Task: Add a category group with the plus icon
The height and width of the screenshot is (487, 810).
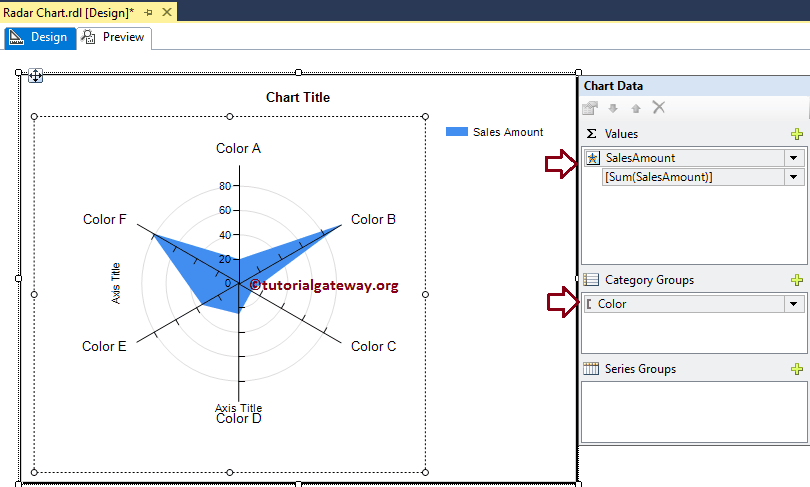Action: pos(797,280)
